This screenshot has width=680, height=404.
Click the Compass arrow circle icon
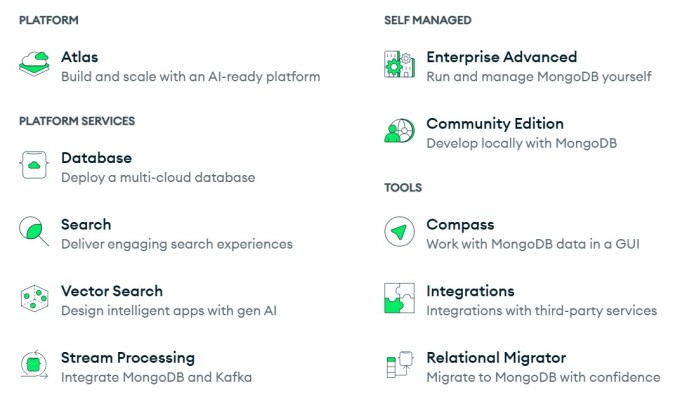coord(399,231)
